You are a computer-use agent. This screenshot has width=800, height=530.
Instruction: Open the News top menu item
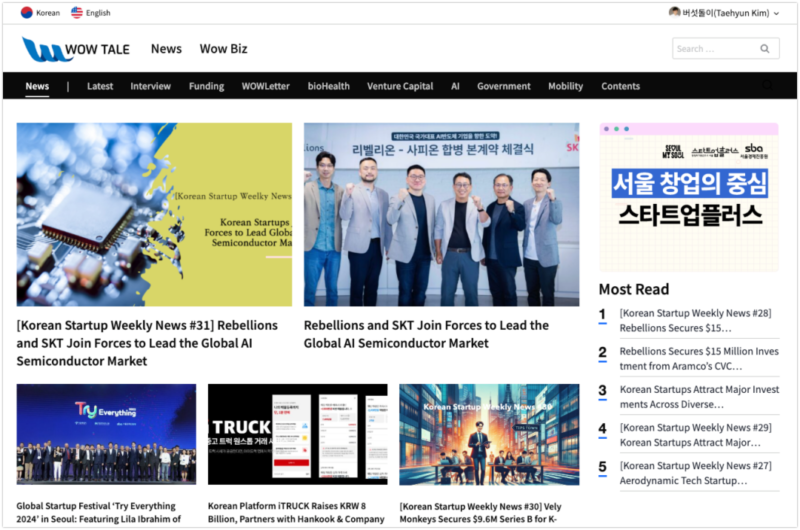pyautogui.click(x=166, y=49)
